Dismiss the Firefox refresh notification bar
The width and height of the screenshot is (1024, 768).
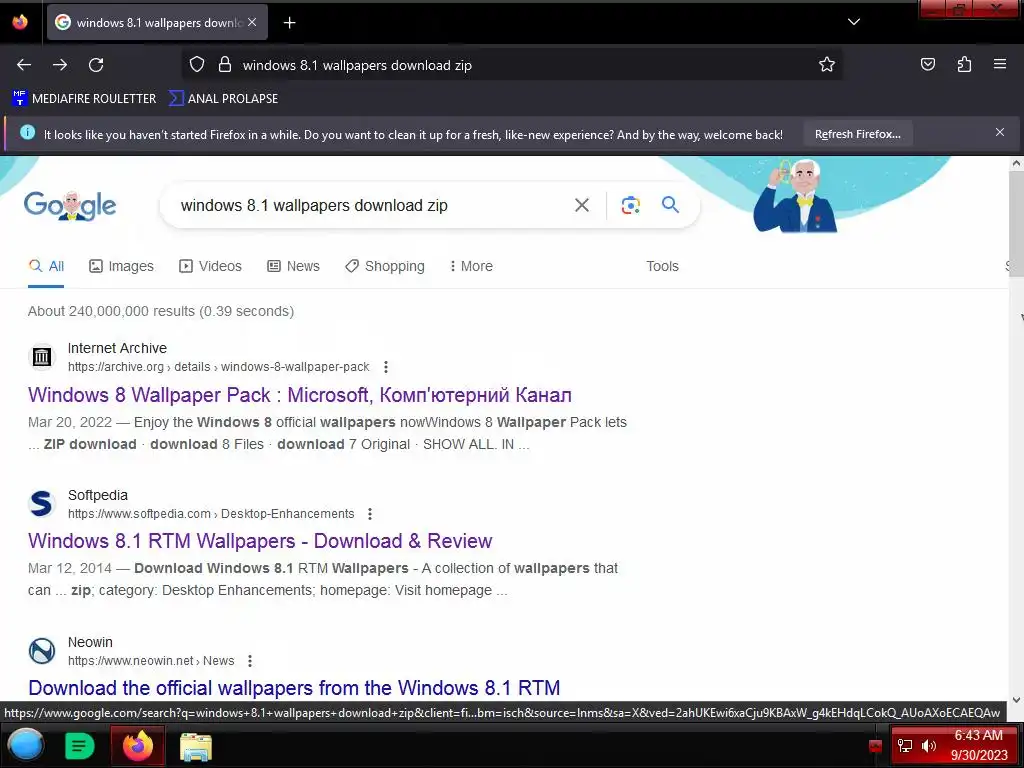click(1000, 133)
